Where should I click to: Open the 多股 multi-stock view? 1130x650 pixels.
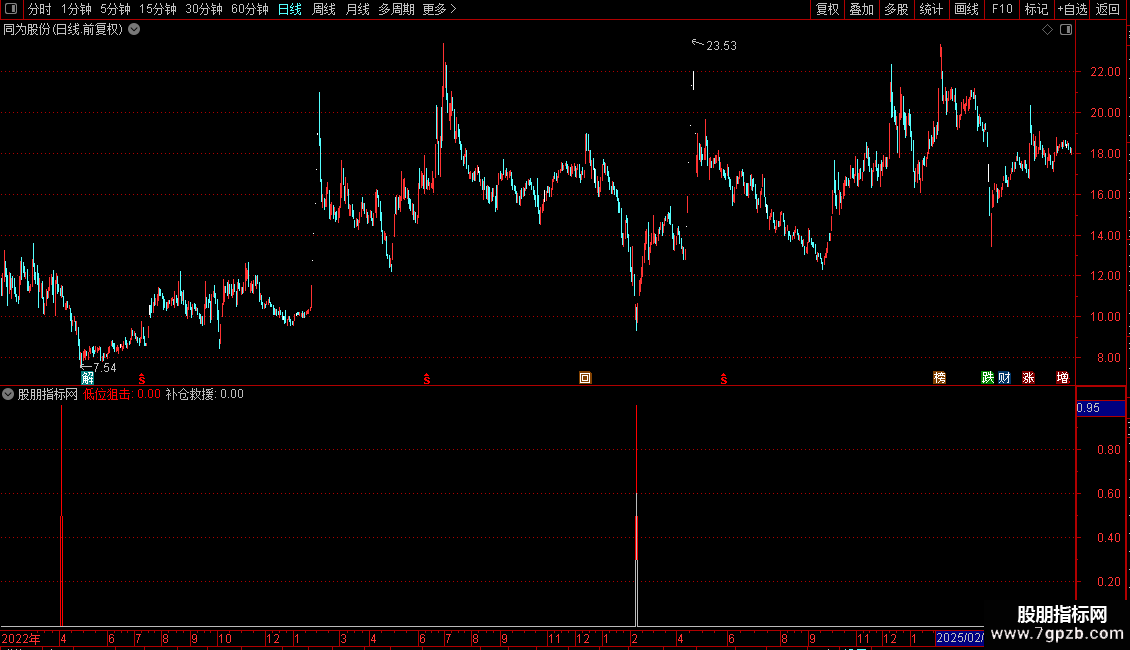(x=896, y=9)
